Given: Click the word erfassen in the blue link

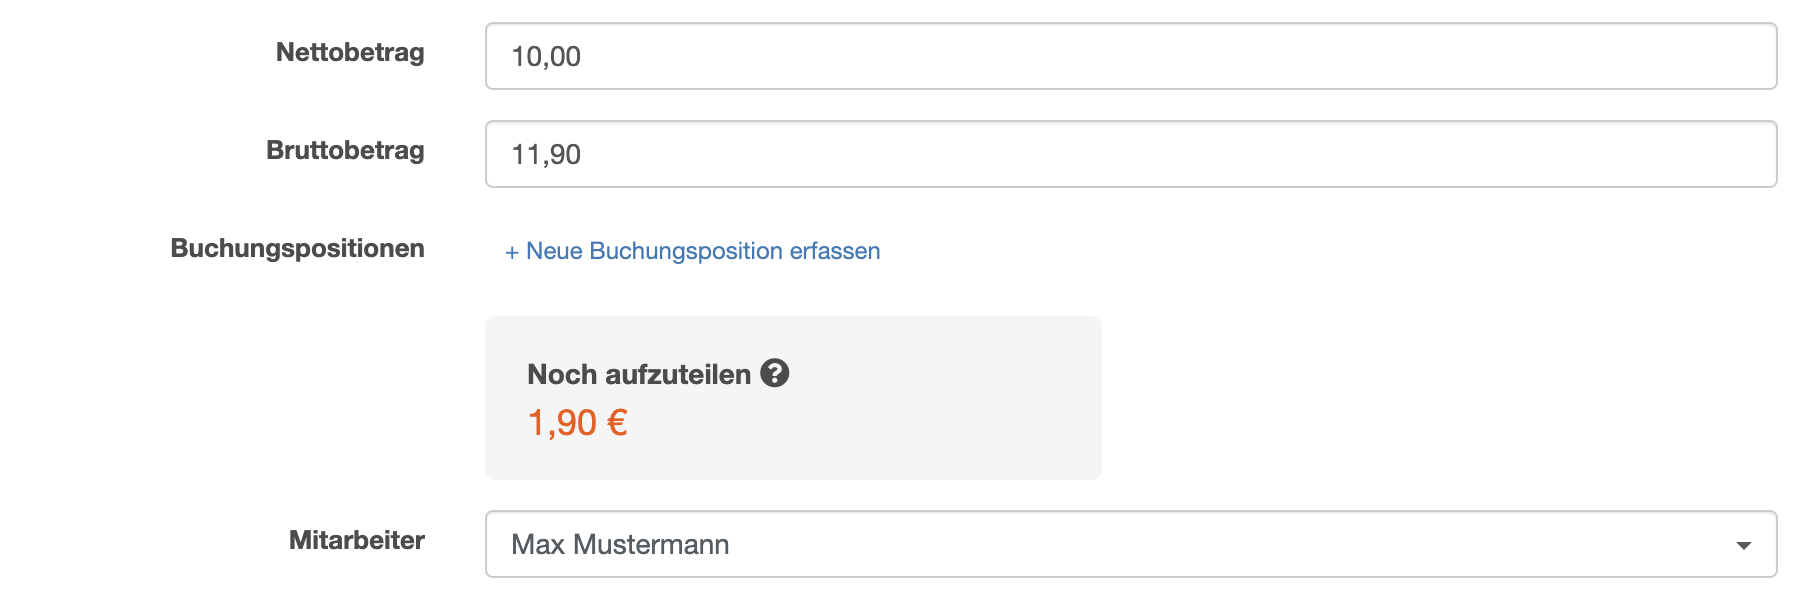Looking at the screenshot, I should pyautogui.click(x=835, y=251).
